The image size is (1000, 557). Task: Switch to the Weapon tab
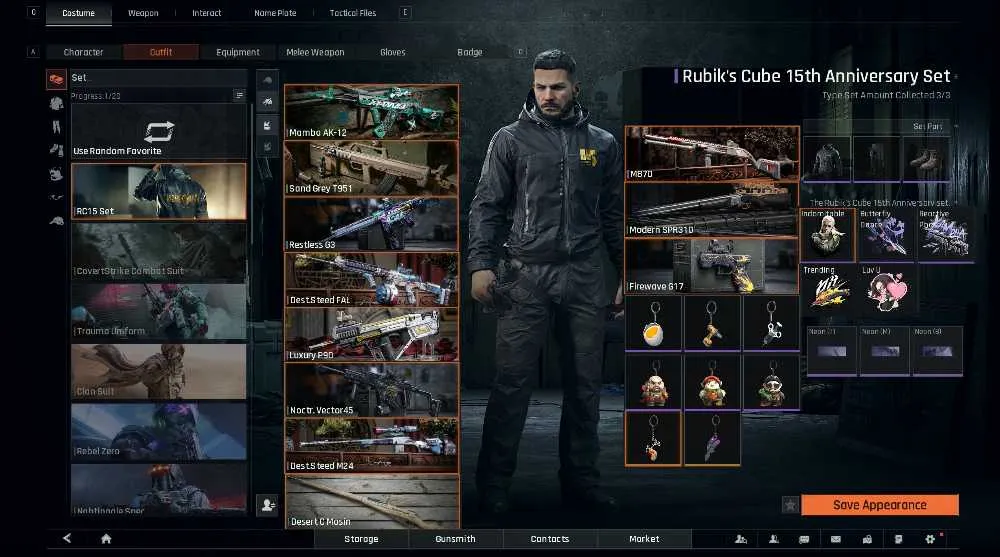[x=143, y=13]
